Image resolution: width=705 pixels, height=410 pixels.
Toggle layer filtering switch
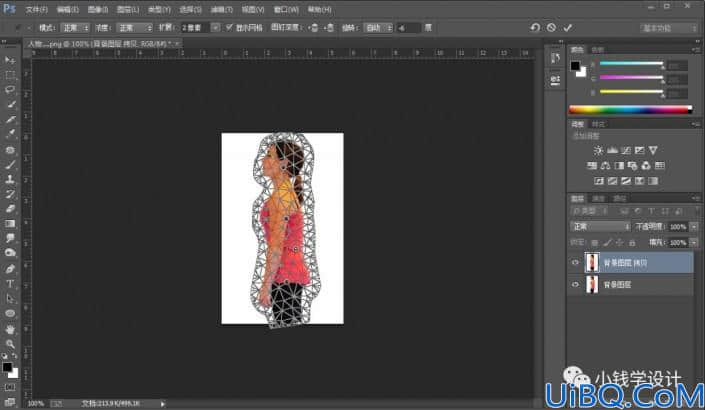point(697,211)
